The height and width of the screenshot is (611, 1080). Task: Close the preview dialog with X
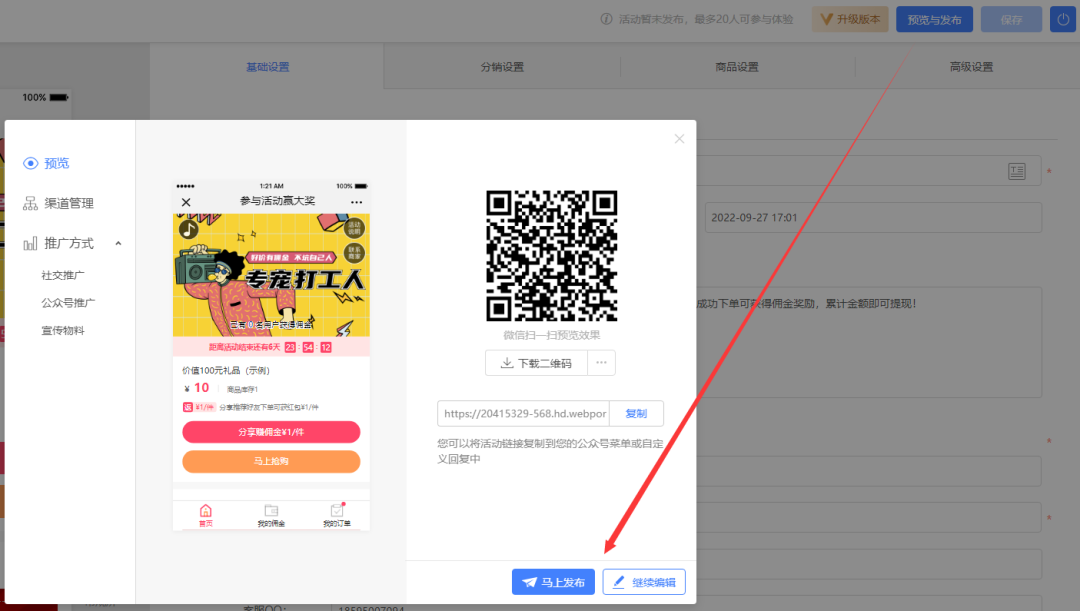679,138
